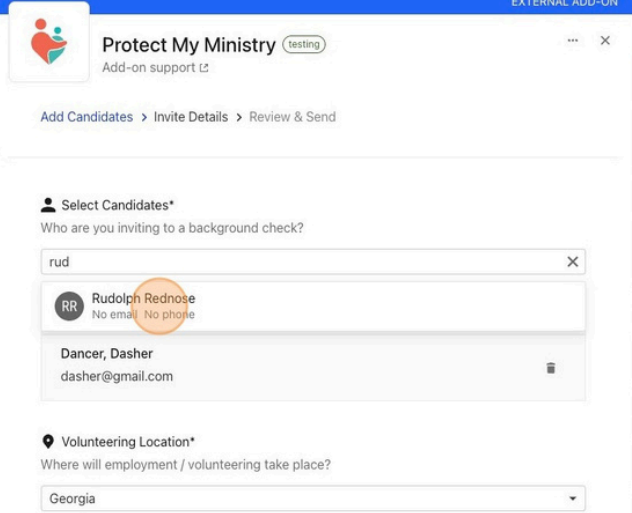Image resolution: width=632 pixels, height=513 pixels.
Task: Jump to the Review & Send step
Action: [x=292, y=117]
